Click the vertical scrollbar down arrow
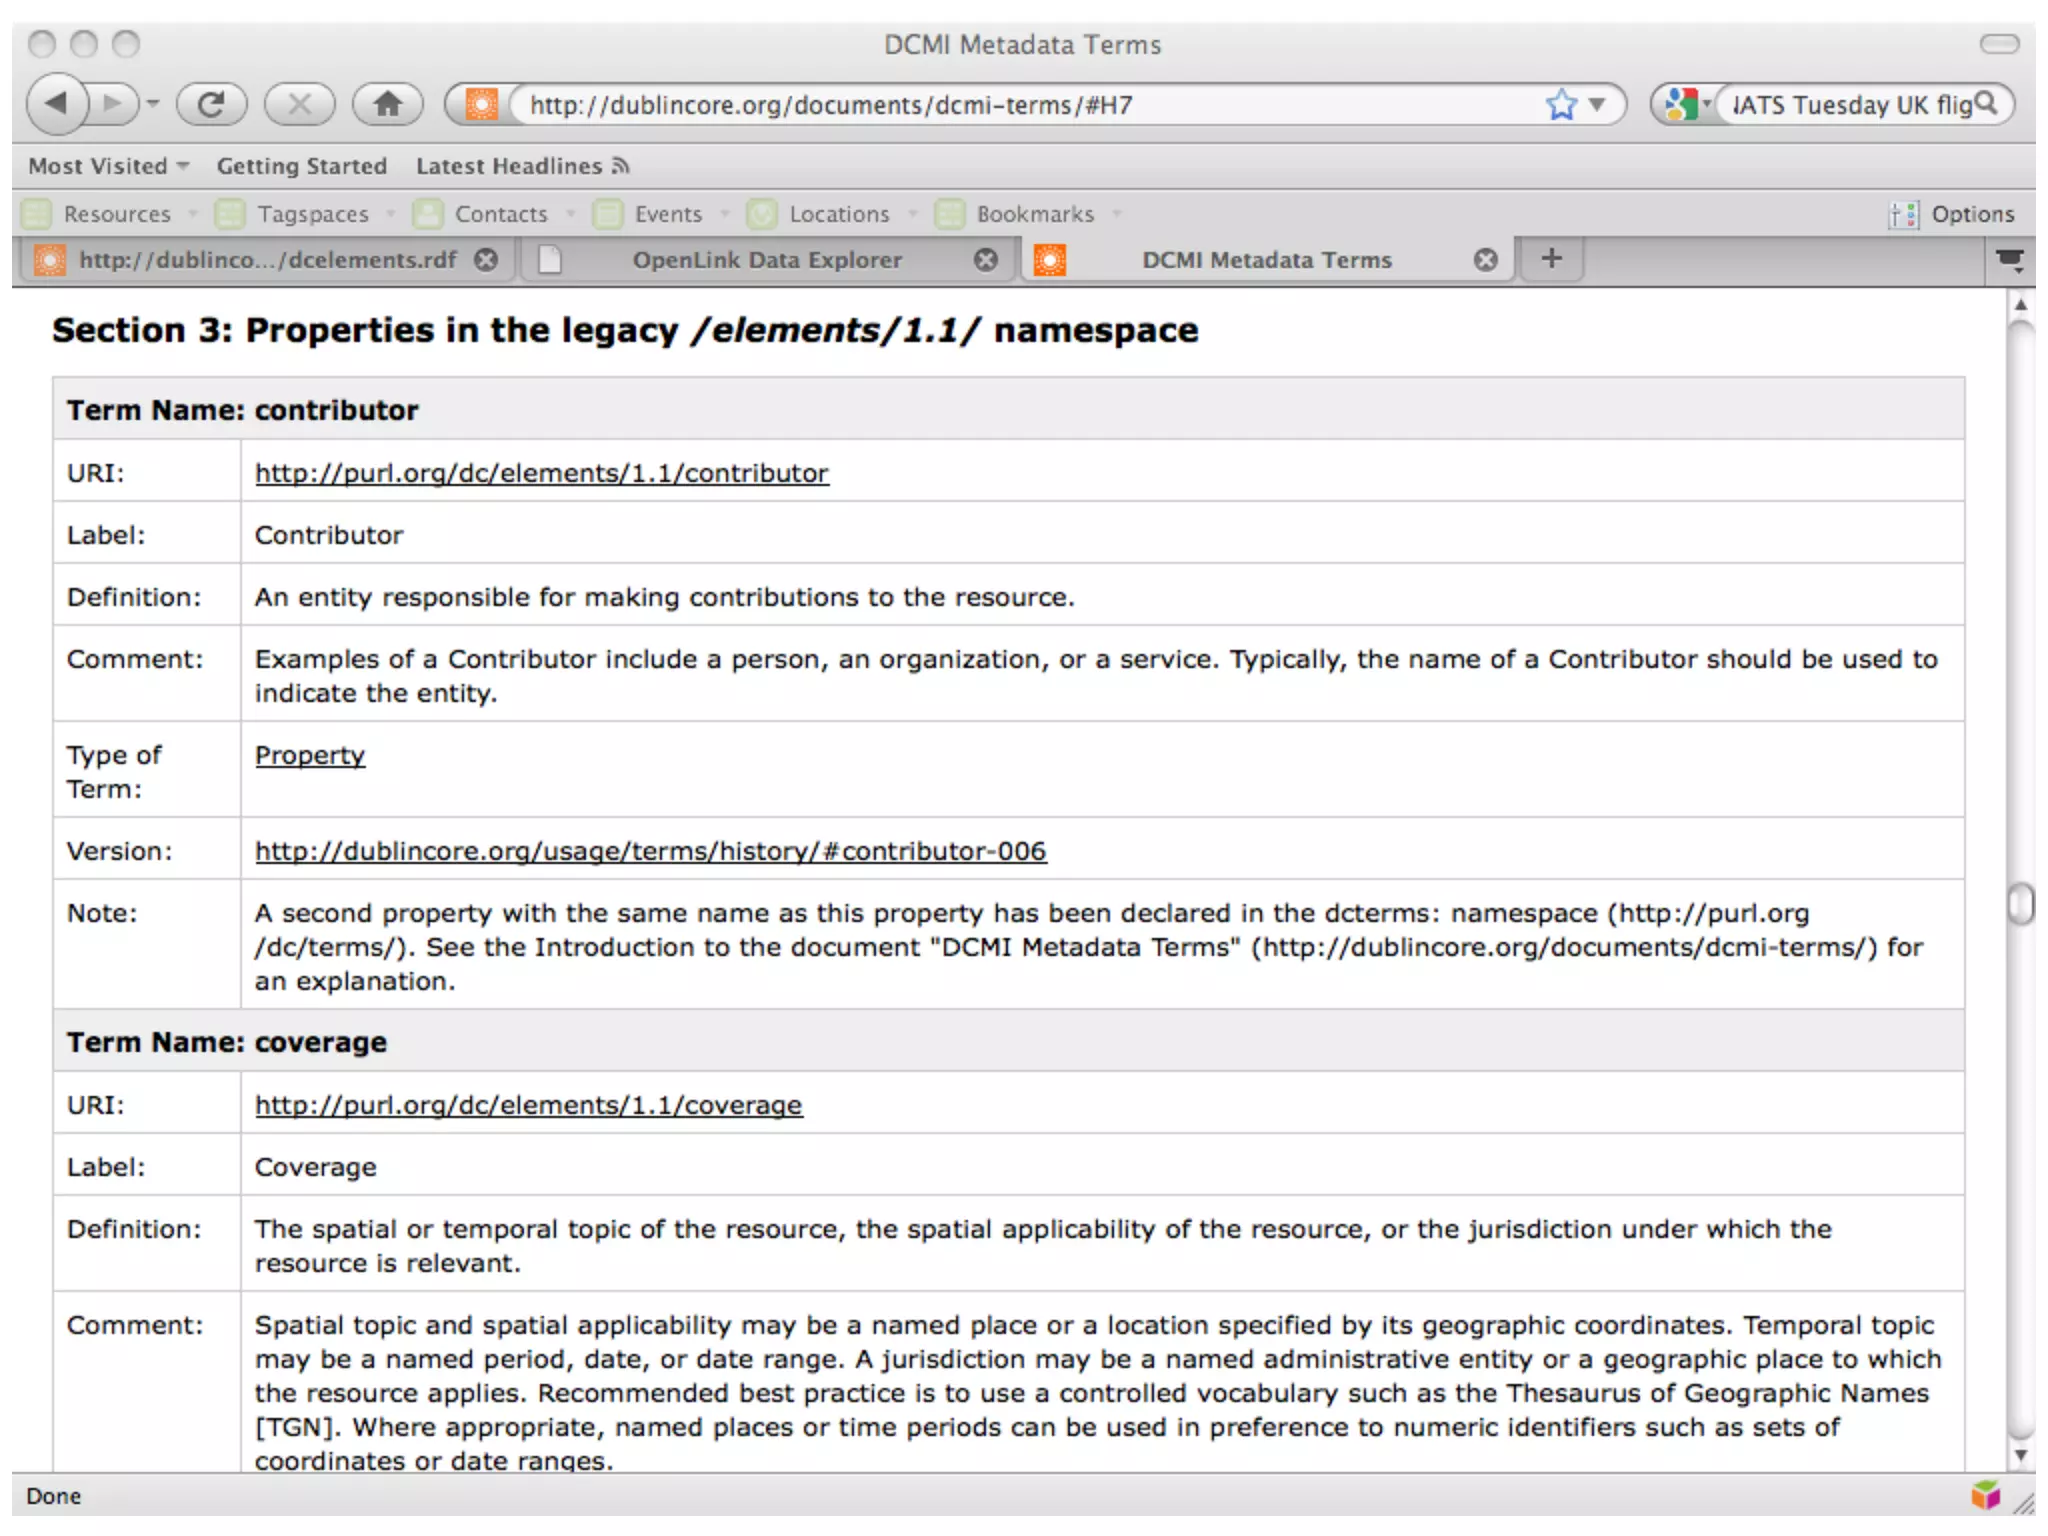2048x1536 pixels. point(2021,1455)
